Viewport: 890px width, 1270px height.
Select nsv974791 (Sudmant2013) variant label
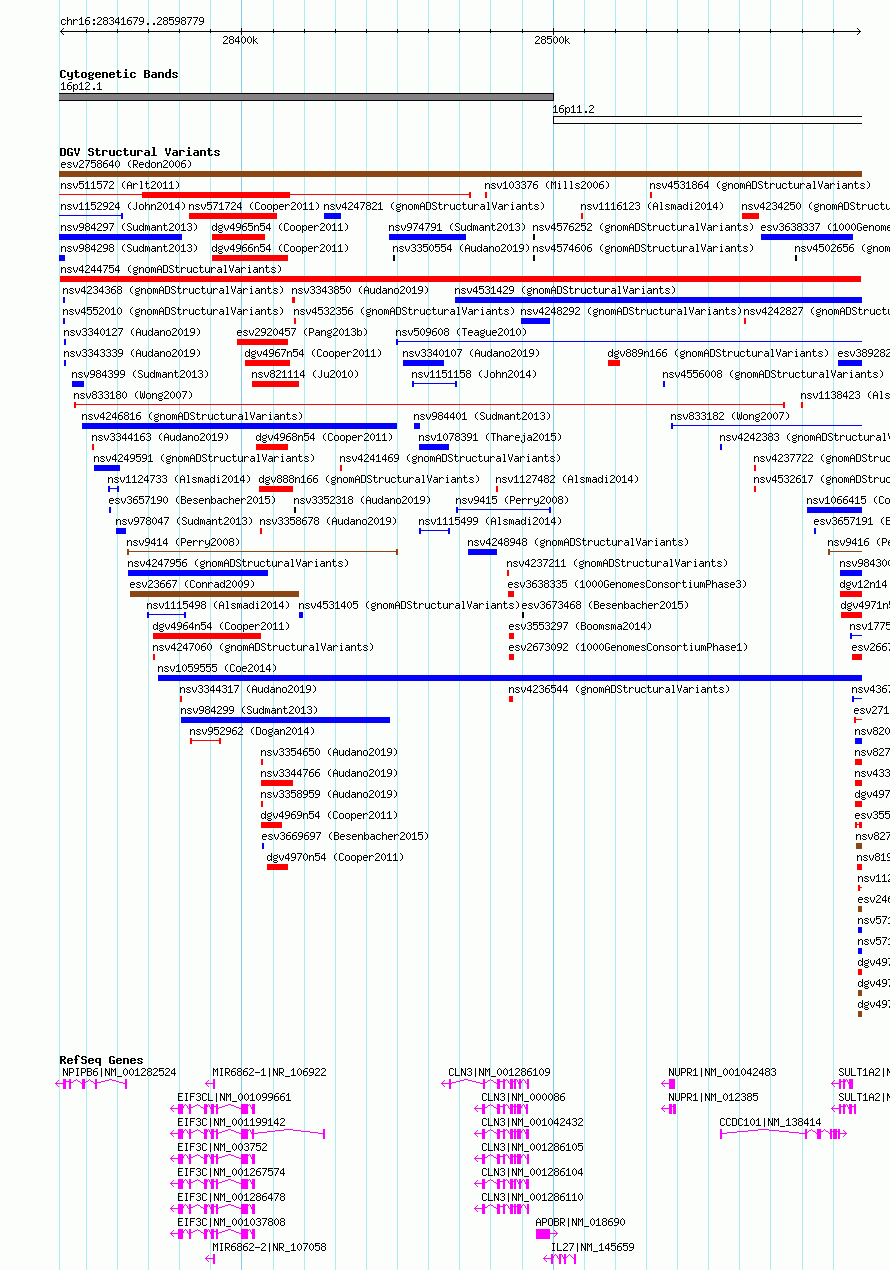pos(457,227)
